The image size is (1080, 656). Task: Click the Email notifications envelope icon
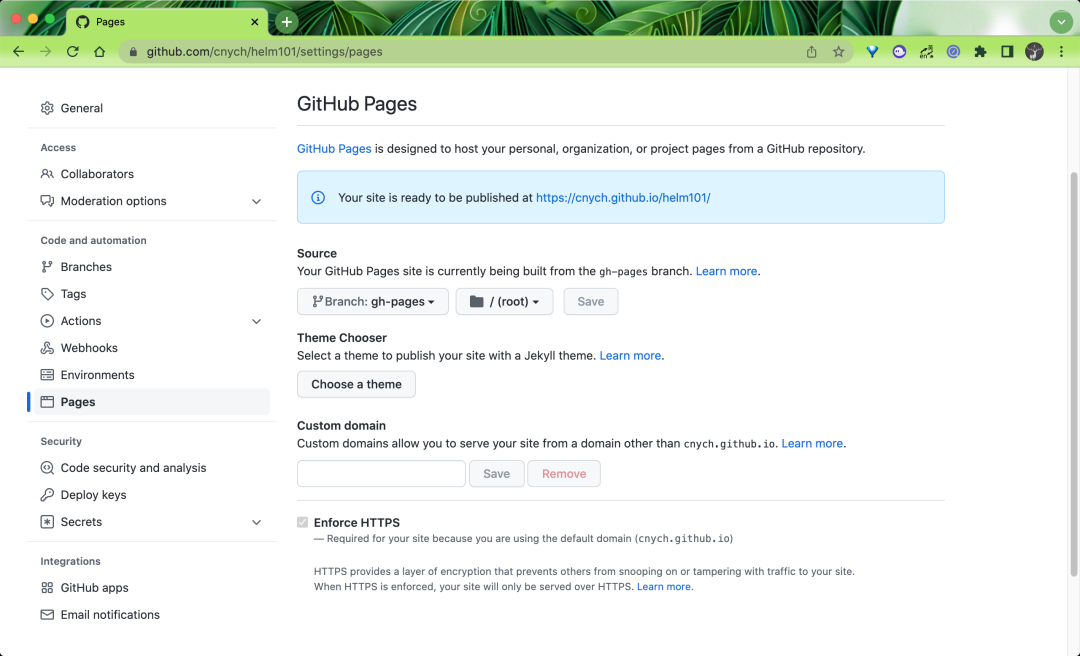47,615
